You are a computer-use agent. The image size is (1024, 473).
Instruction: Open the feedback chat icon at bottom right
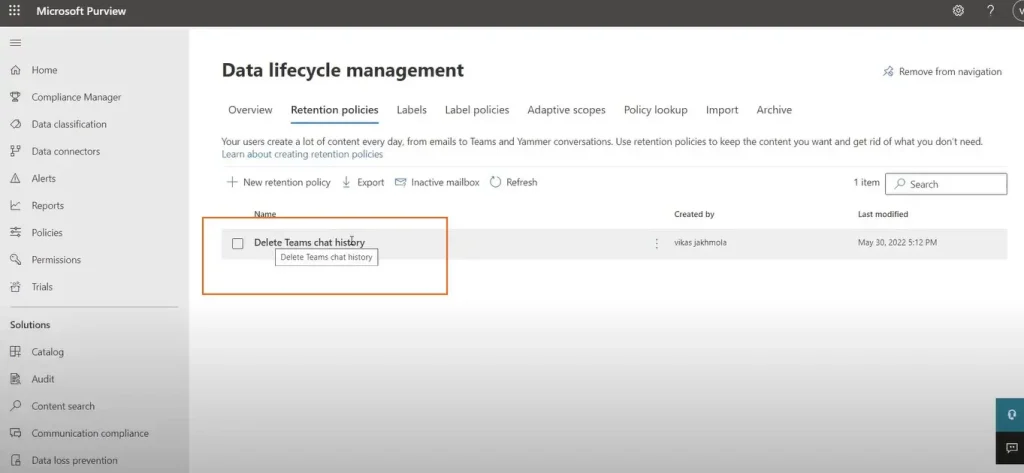[x=1010, y=447]
